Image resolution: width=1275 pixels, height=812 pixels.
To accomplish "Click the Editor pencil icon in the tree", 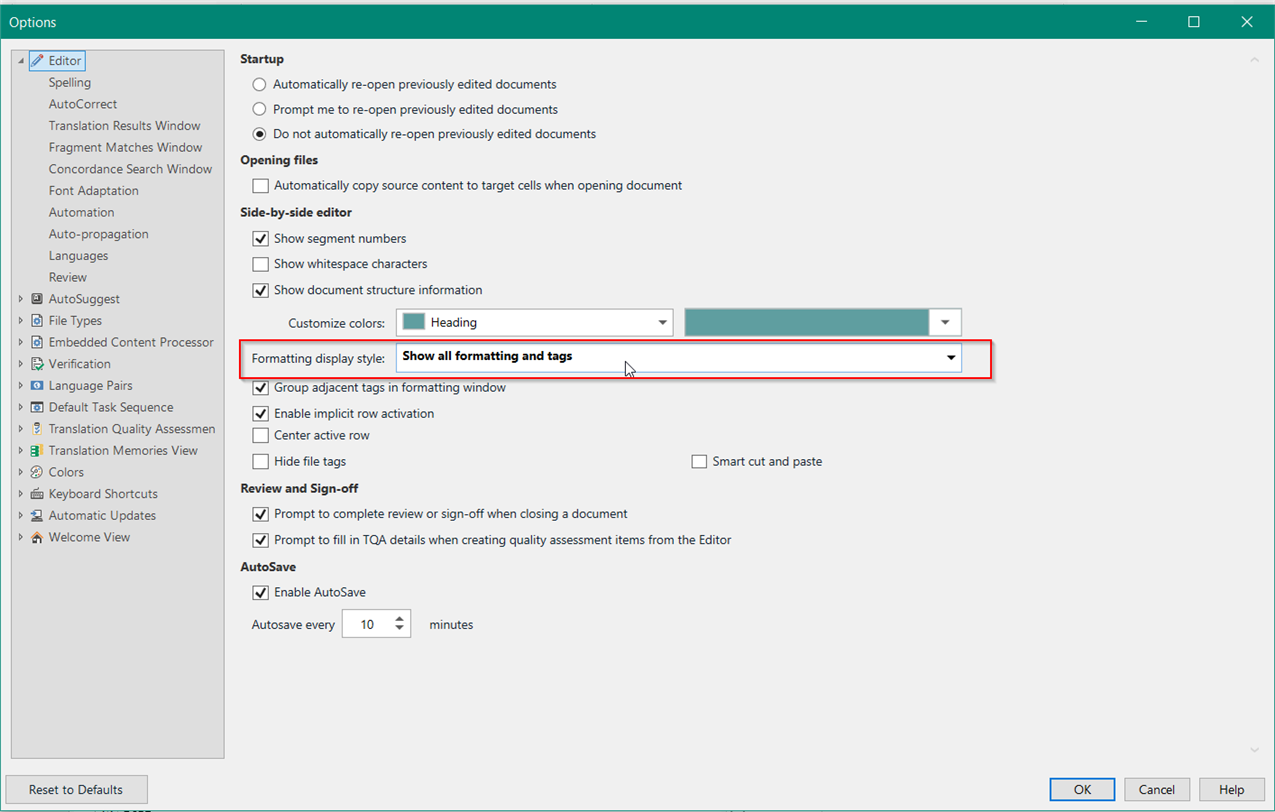I will 38,61.
